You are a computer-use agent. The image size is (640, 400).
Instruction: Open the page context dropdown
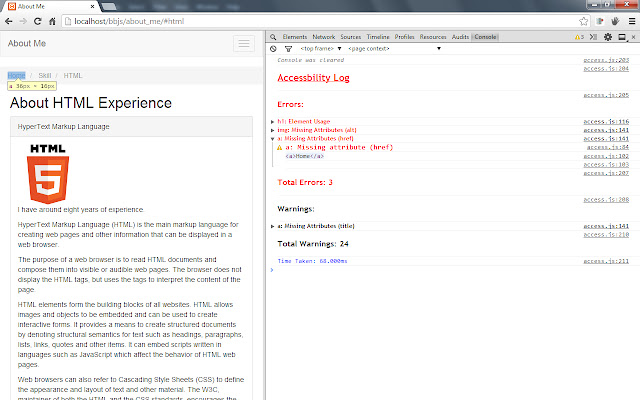click(394, 49)
